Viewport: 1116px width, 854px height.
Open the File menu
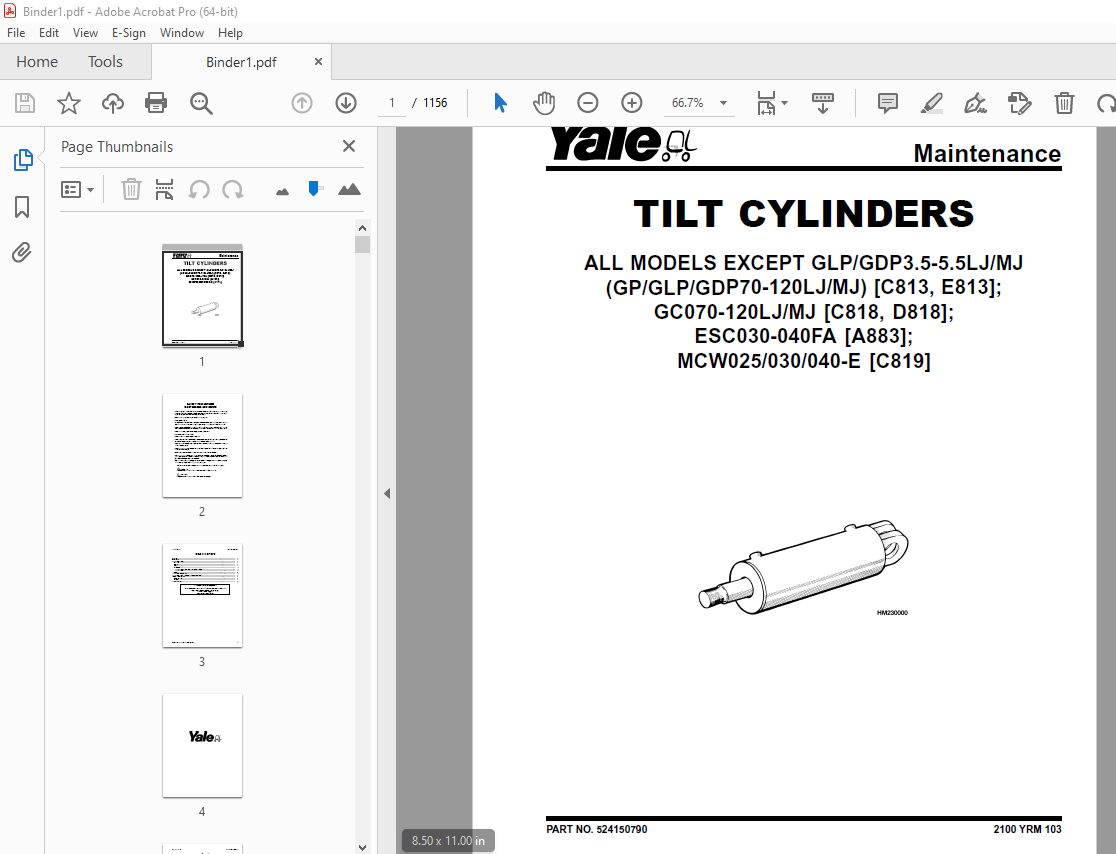(16, 33)
